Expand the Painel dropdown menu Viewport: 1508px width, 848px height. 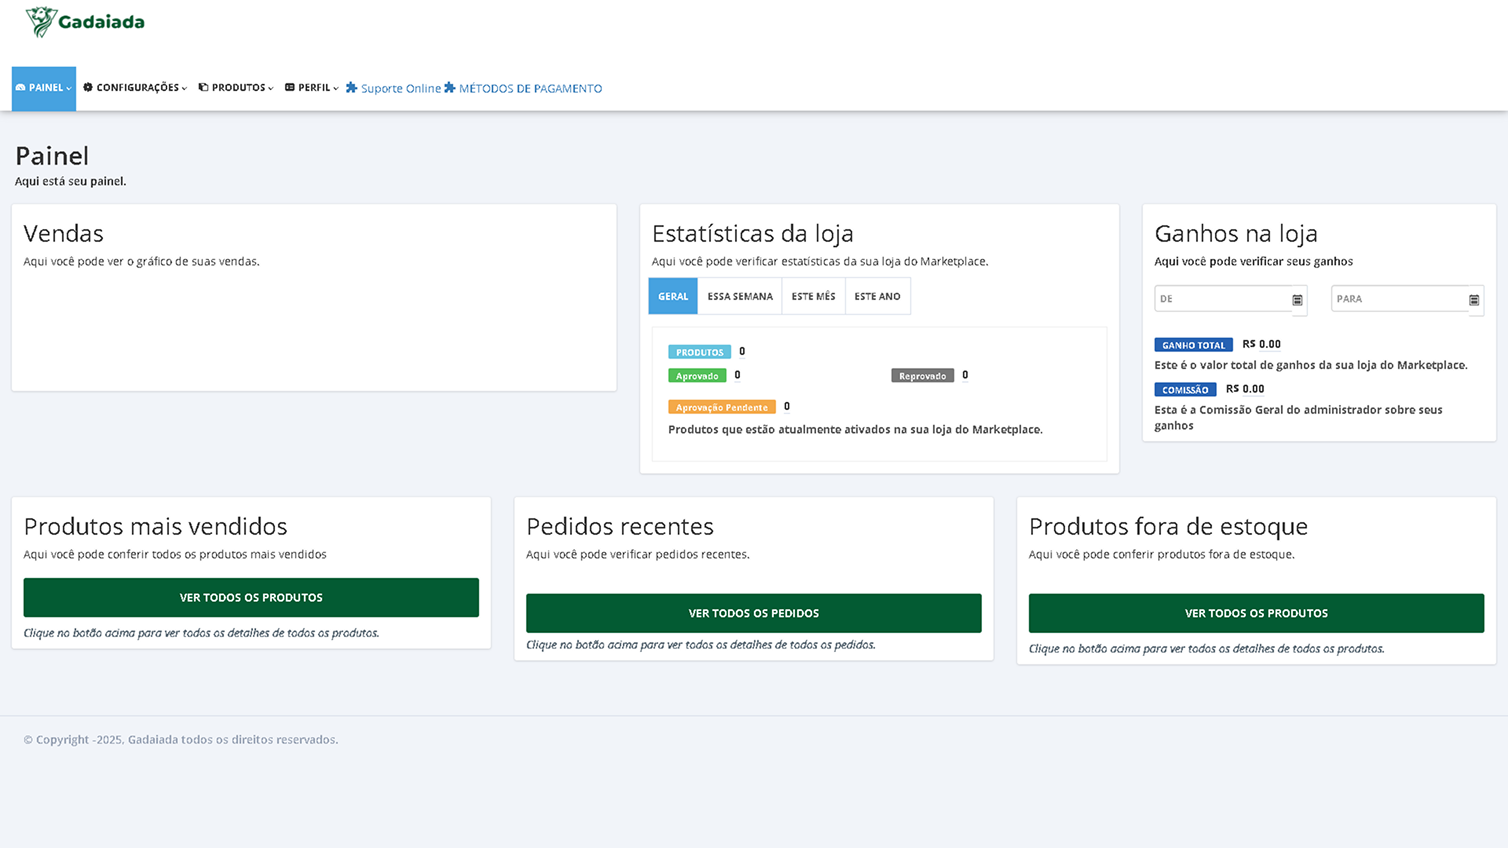pyautogui.click(x=44, y=88)
